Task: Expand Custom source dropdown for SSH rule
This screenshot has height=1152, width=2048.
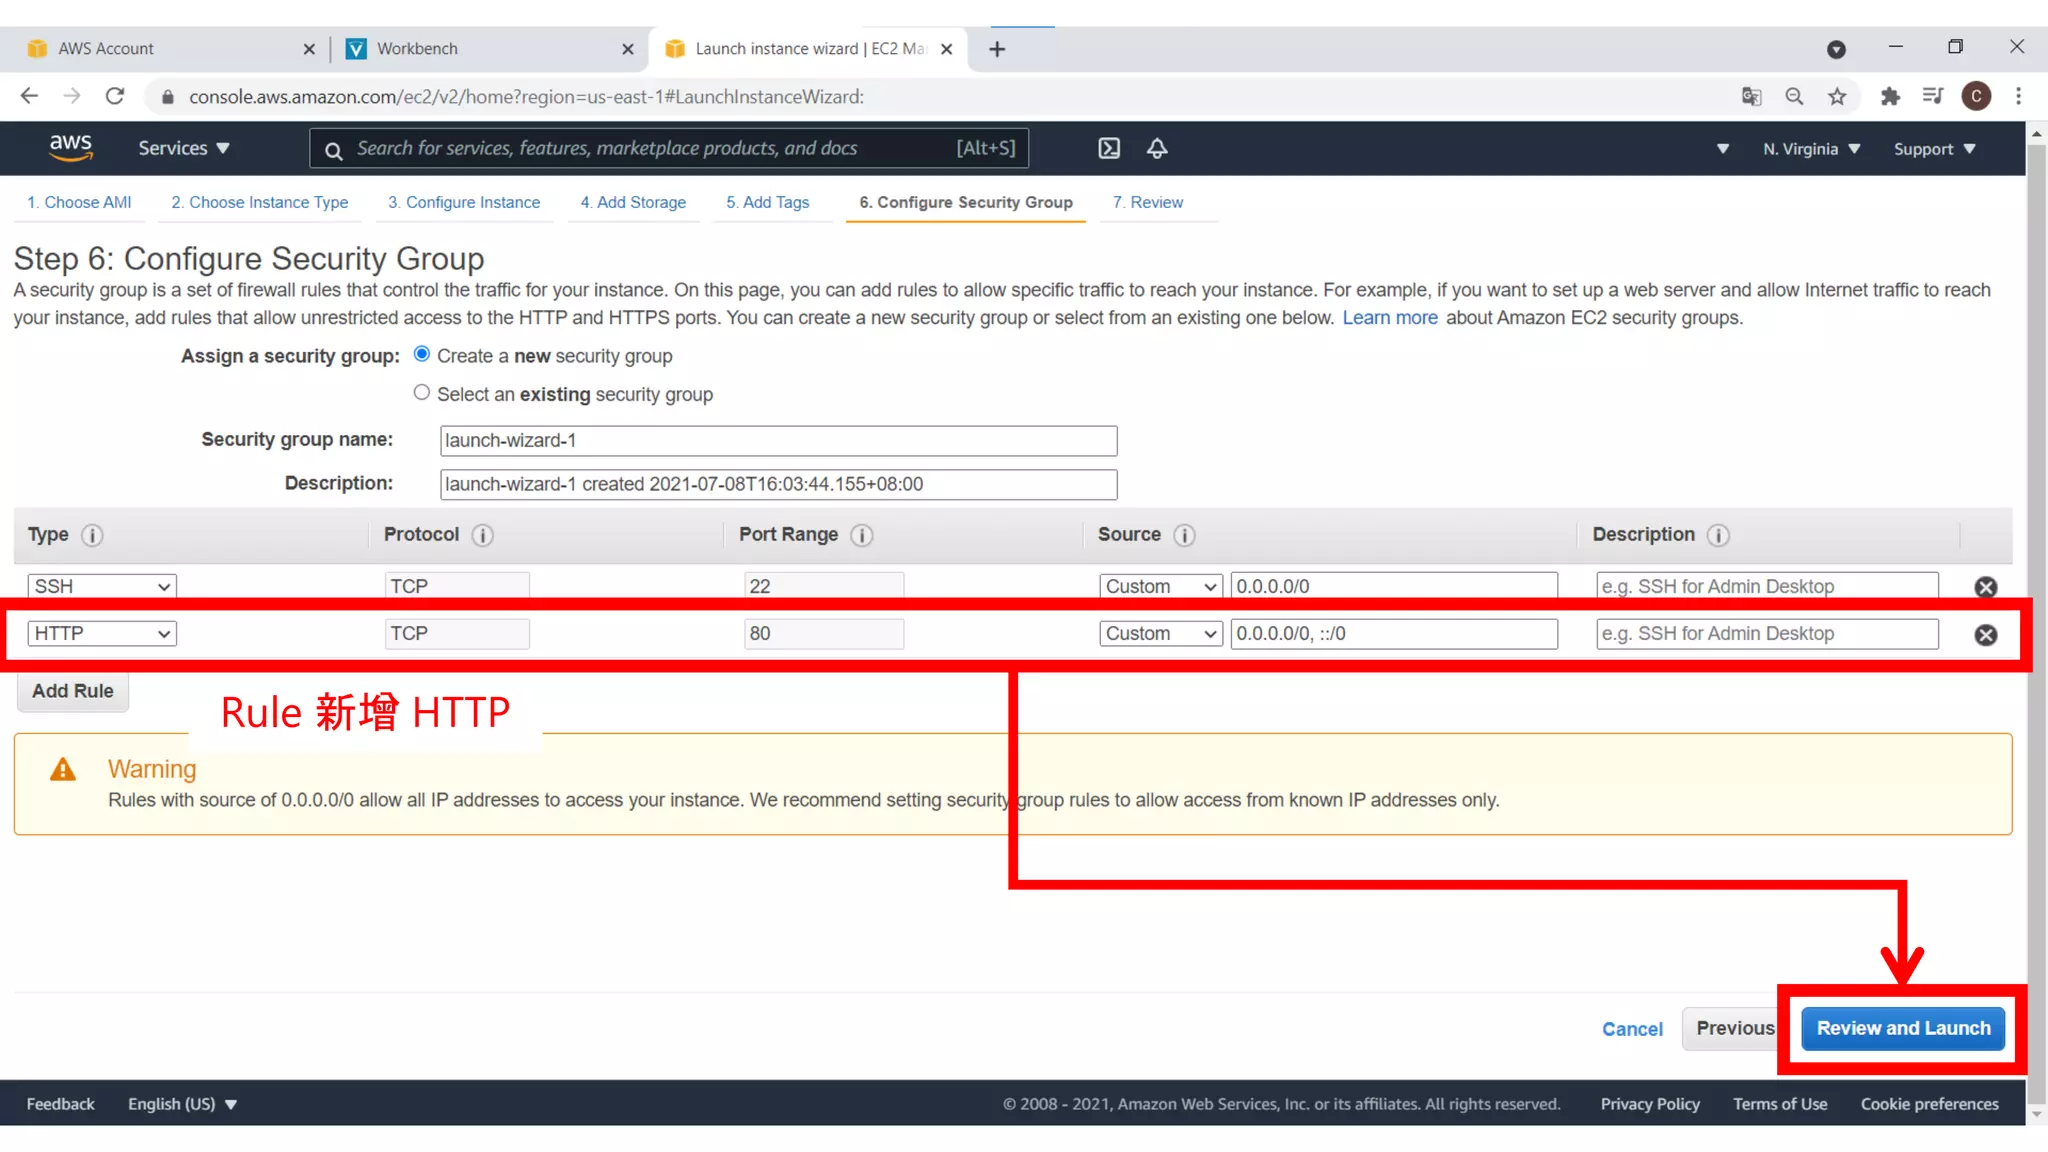Action: point(1160,587)
